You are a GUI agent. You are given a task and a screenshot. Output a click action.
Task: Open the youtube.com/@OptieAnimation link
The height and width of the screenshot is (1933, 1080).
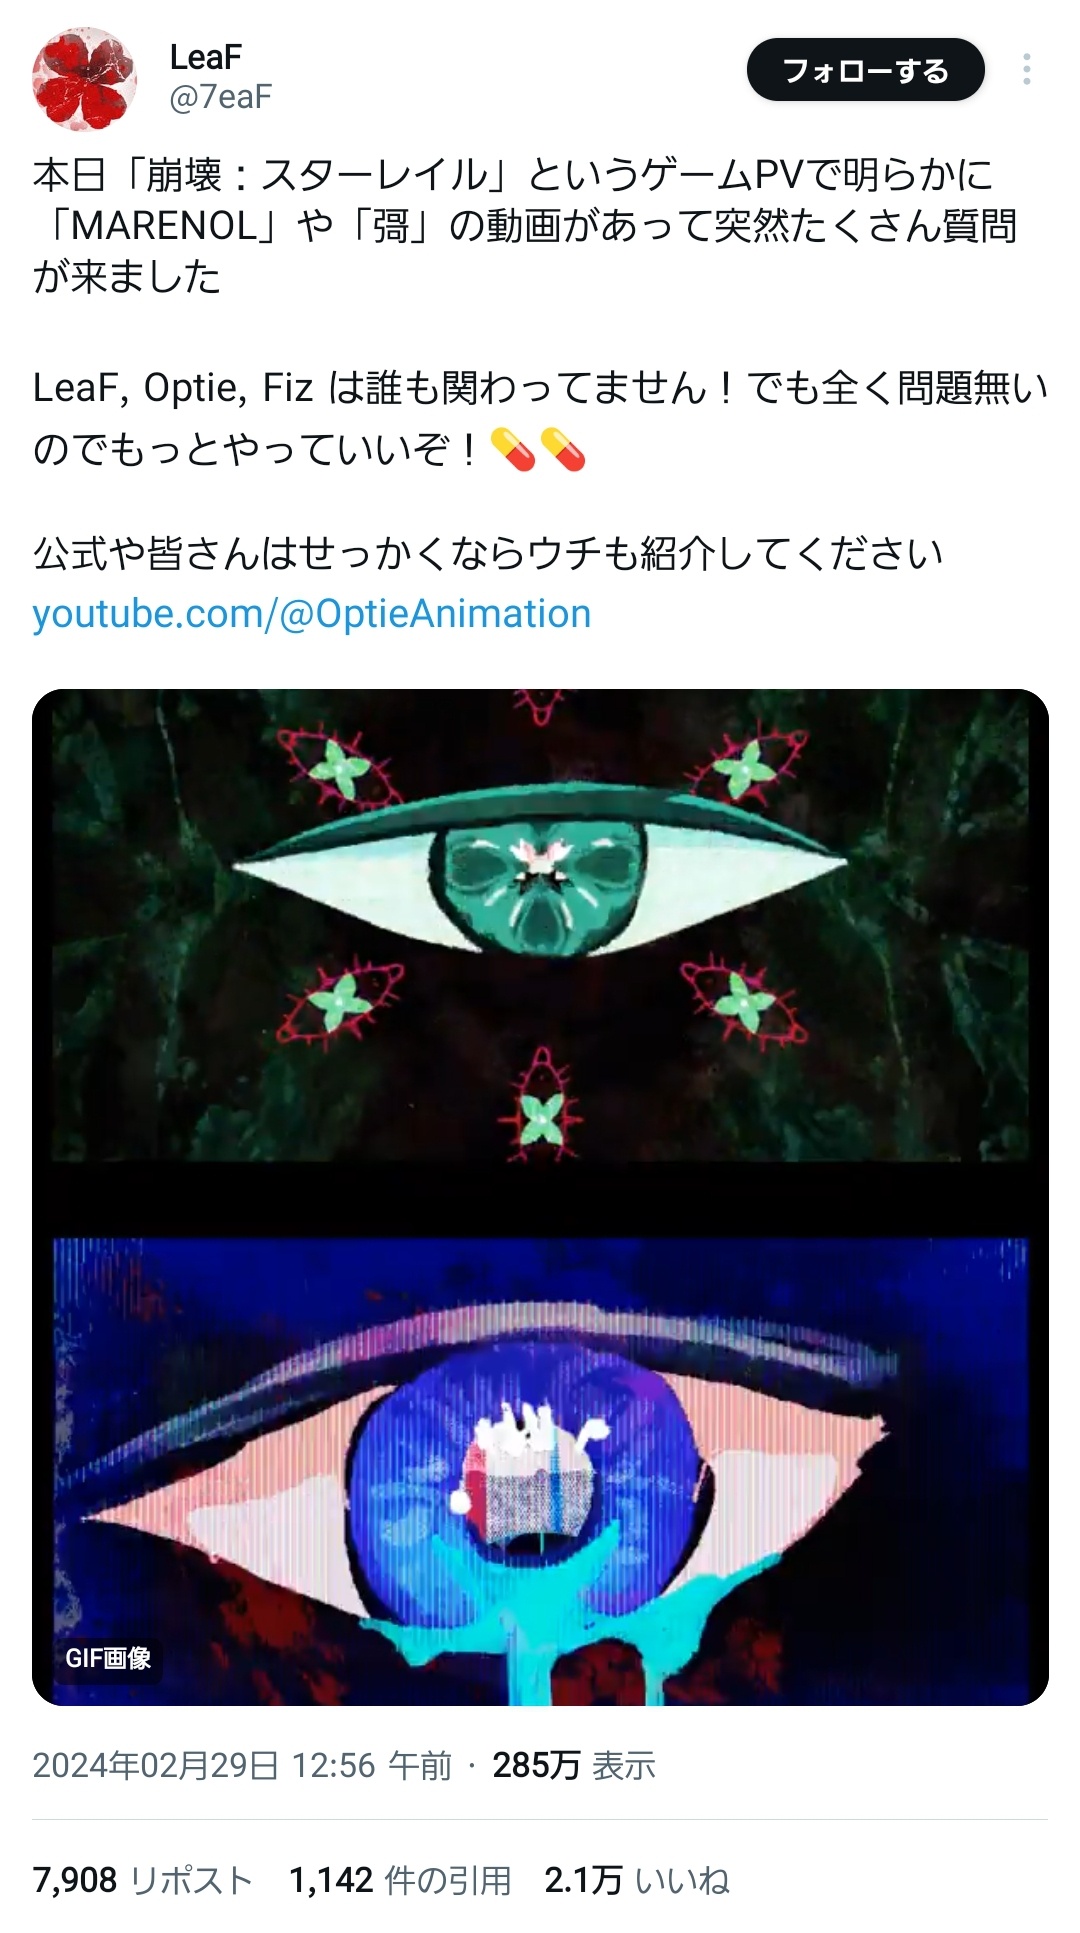click(x=312, y=613)
